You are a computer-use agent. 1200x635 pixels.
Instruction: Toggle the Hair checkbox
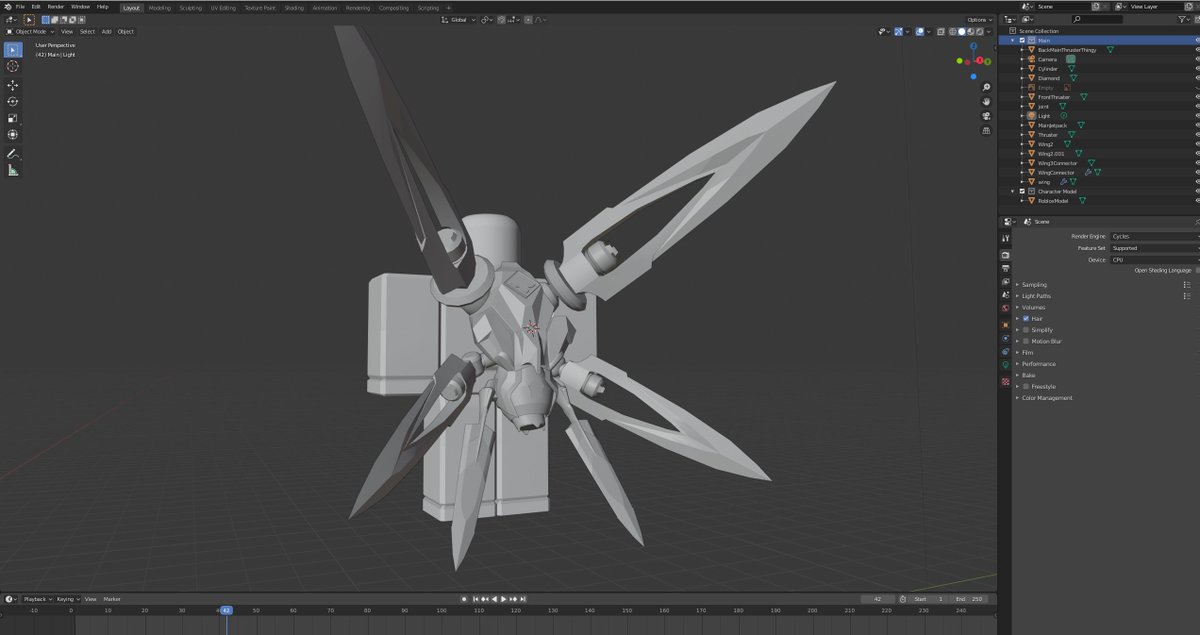click(x=1026, y=319)
